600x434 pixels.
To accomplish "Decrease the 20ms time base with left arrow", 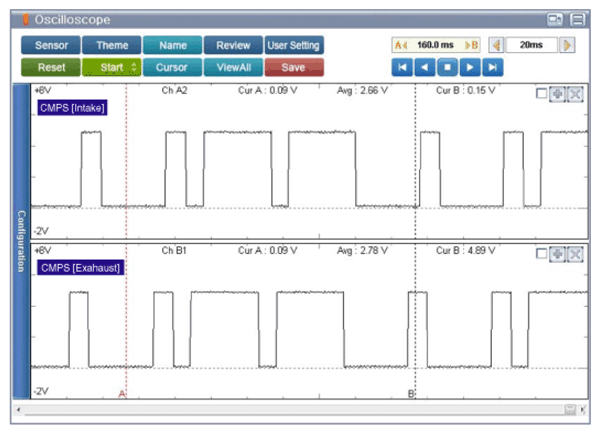I will pos(495,45).
